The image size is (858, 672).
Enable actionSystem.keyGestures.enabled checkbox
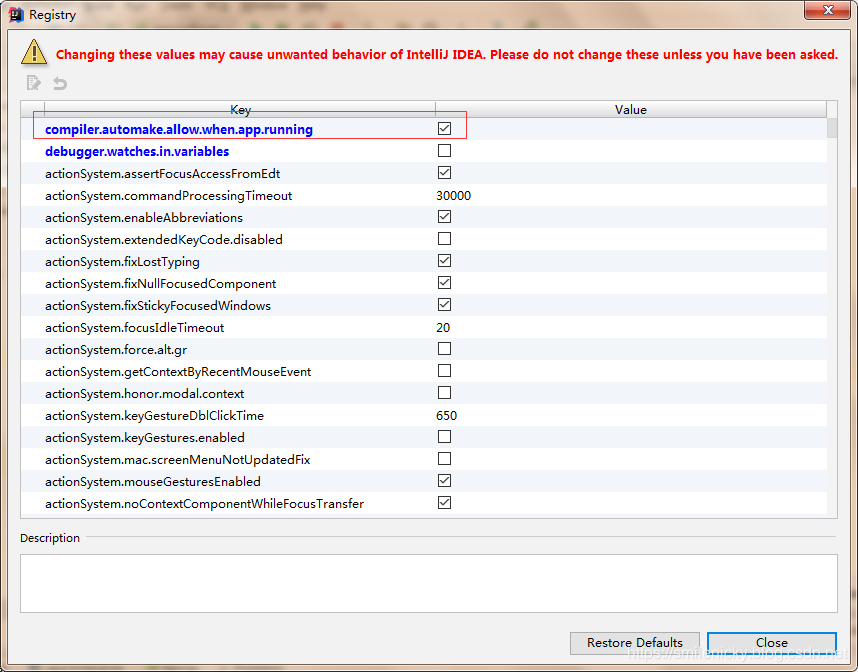pyautogui.click(x=444, y=437)
